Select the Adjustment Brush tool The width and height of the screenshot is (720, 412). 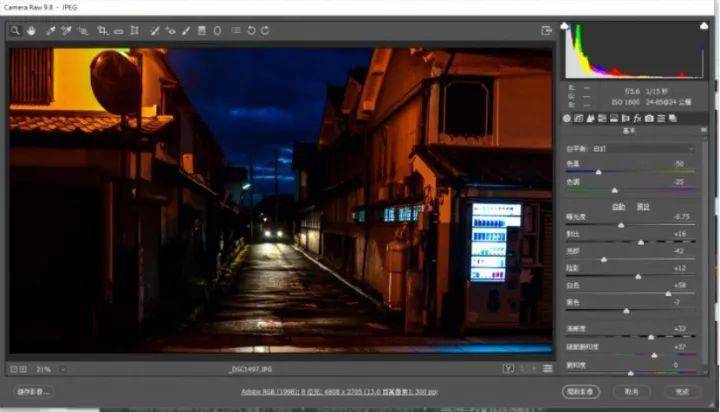[186, 31]
